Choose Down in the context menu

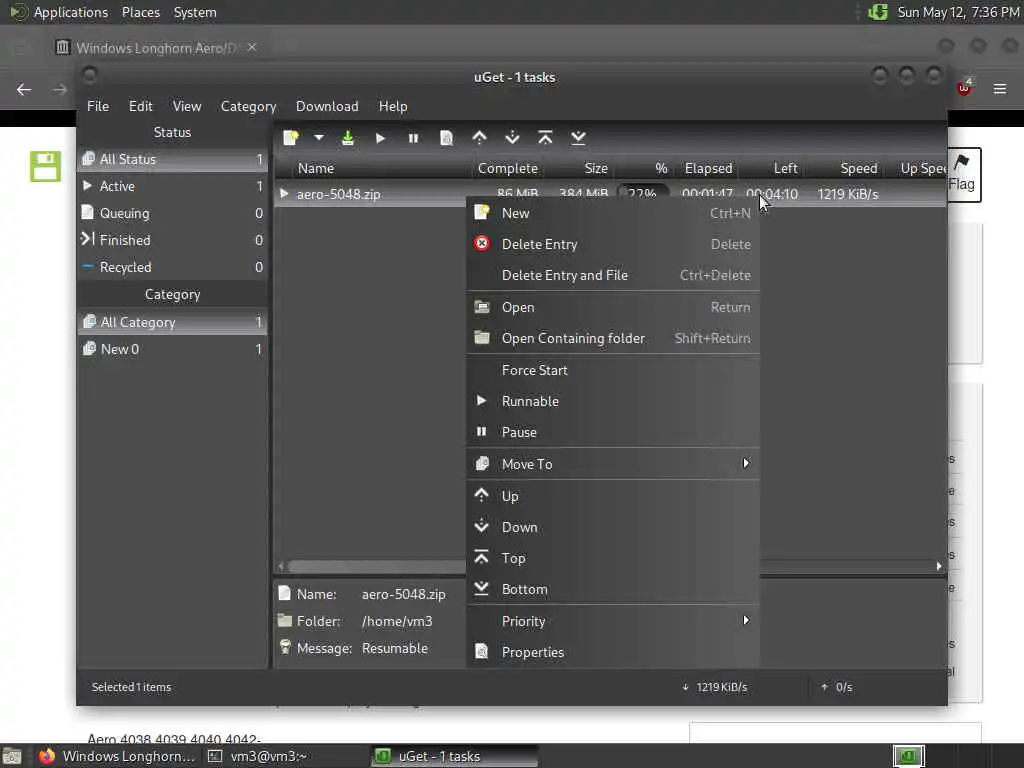(613, 527)
